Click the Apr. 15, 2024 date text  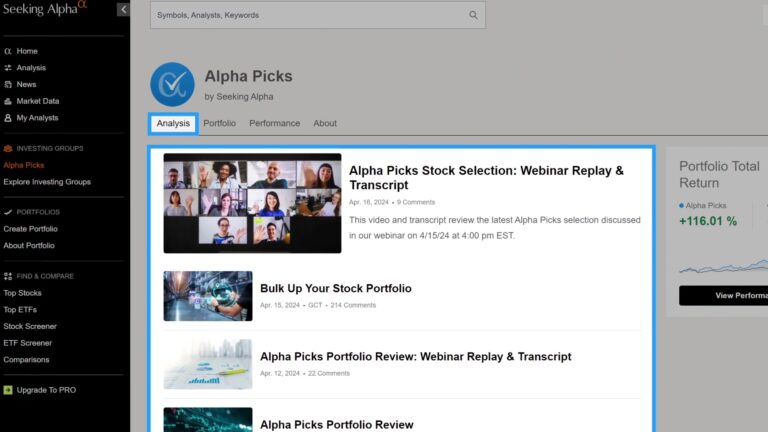280,305
